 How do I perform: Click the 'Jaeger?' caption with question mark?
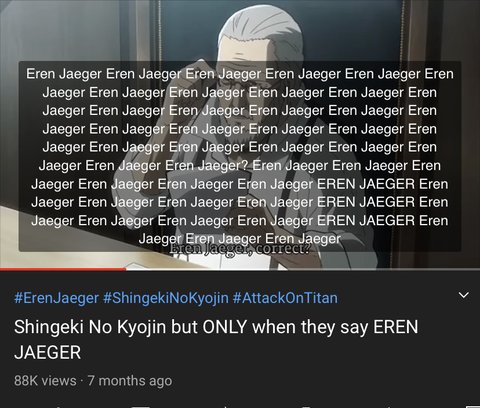tap(222, 166)
